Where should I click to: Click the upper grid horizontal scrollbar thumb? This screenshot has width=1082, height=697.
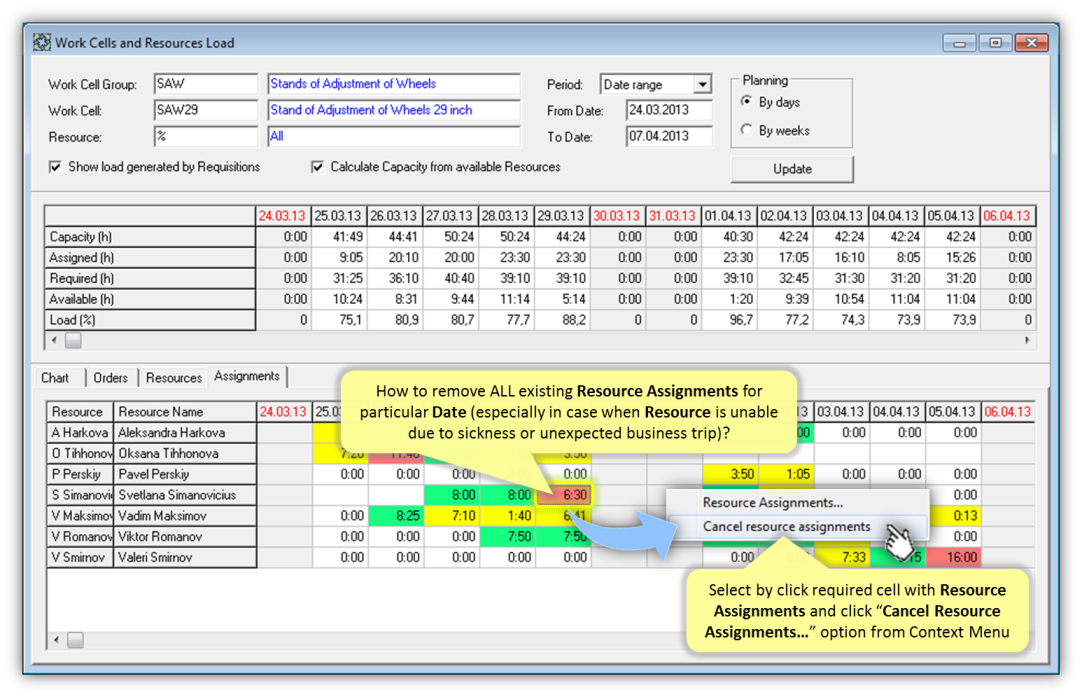coord(73,340)
